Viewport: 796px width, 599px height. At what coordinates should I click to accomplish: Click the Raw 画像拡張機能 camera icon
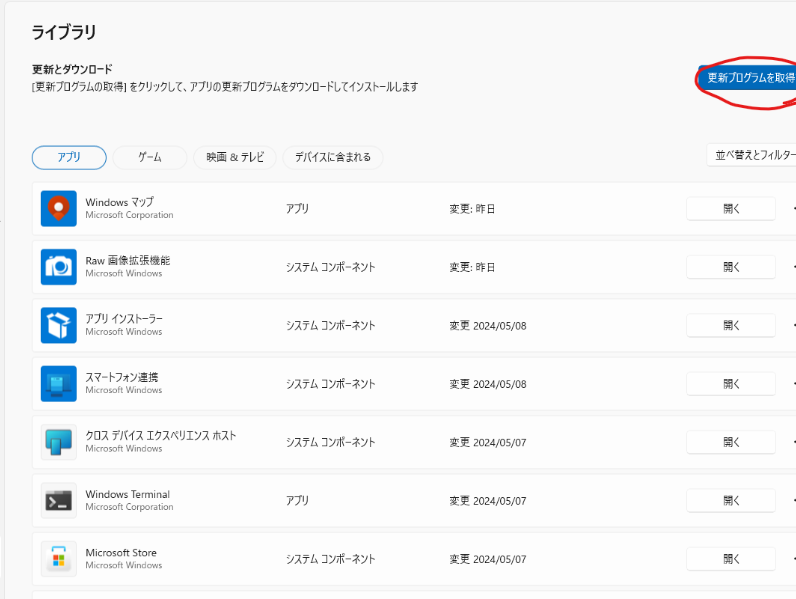pos(59,267)
